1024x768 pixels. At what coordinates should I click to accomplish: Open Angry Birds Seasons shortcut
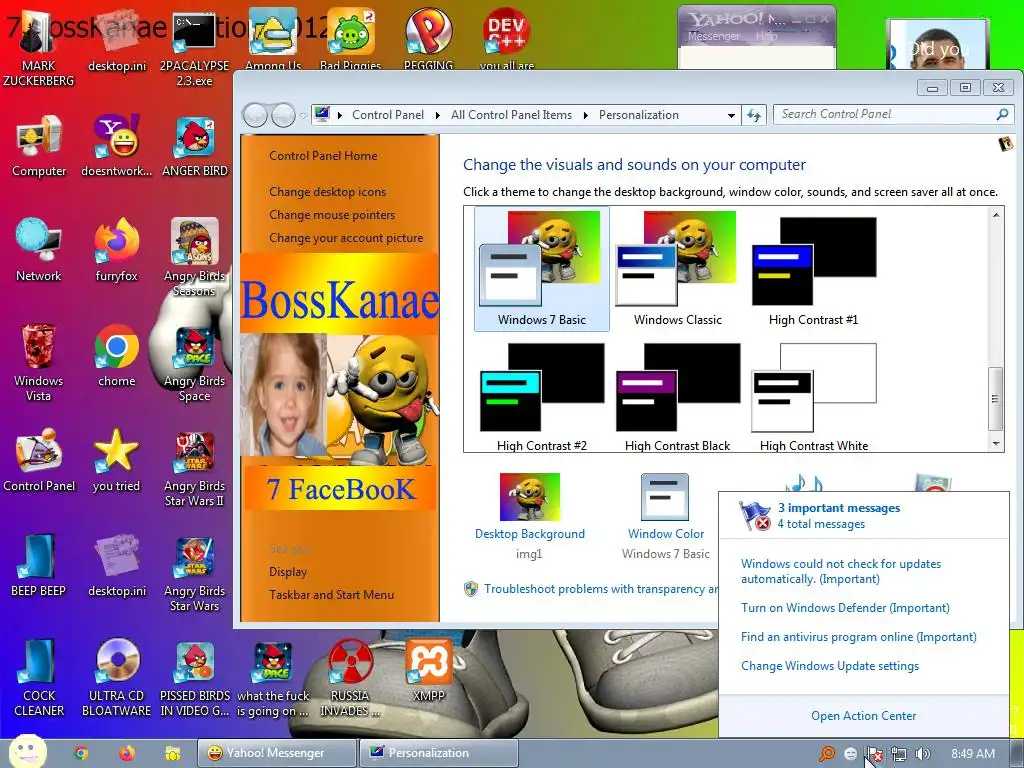195,256
